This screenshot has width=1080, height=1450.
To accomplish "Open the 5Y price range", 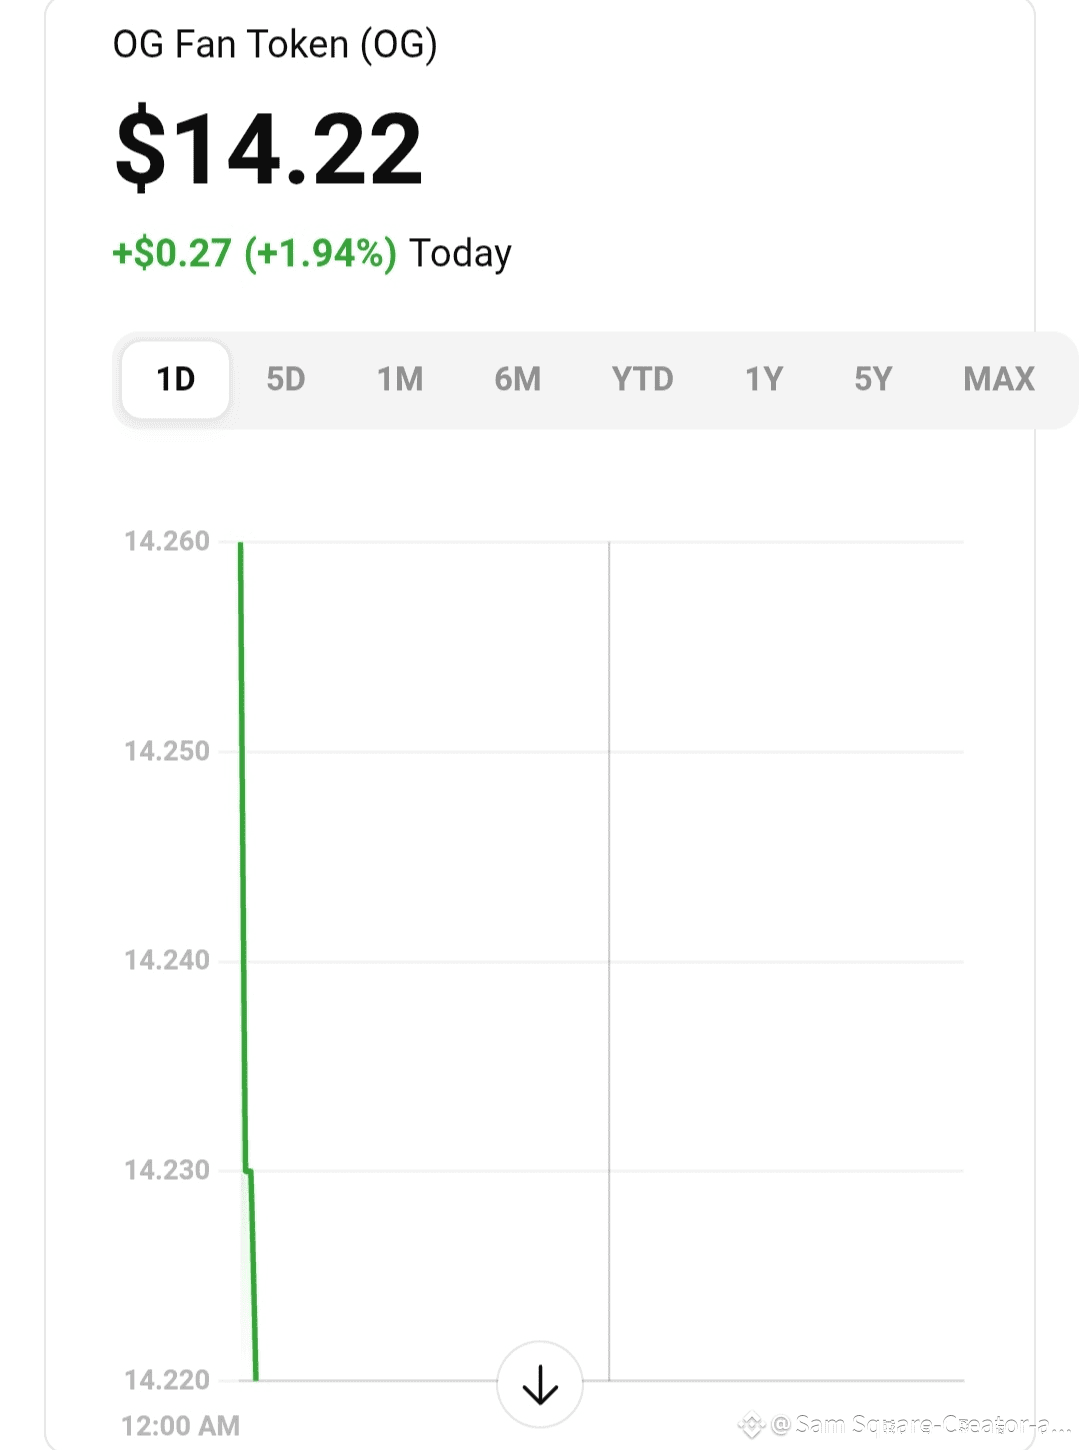I will pyautogui.click(x=873, y=379).
